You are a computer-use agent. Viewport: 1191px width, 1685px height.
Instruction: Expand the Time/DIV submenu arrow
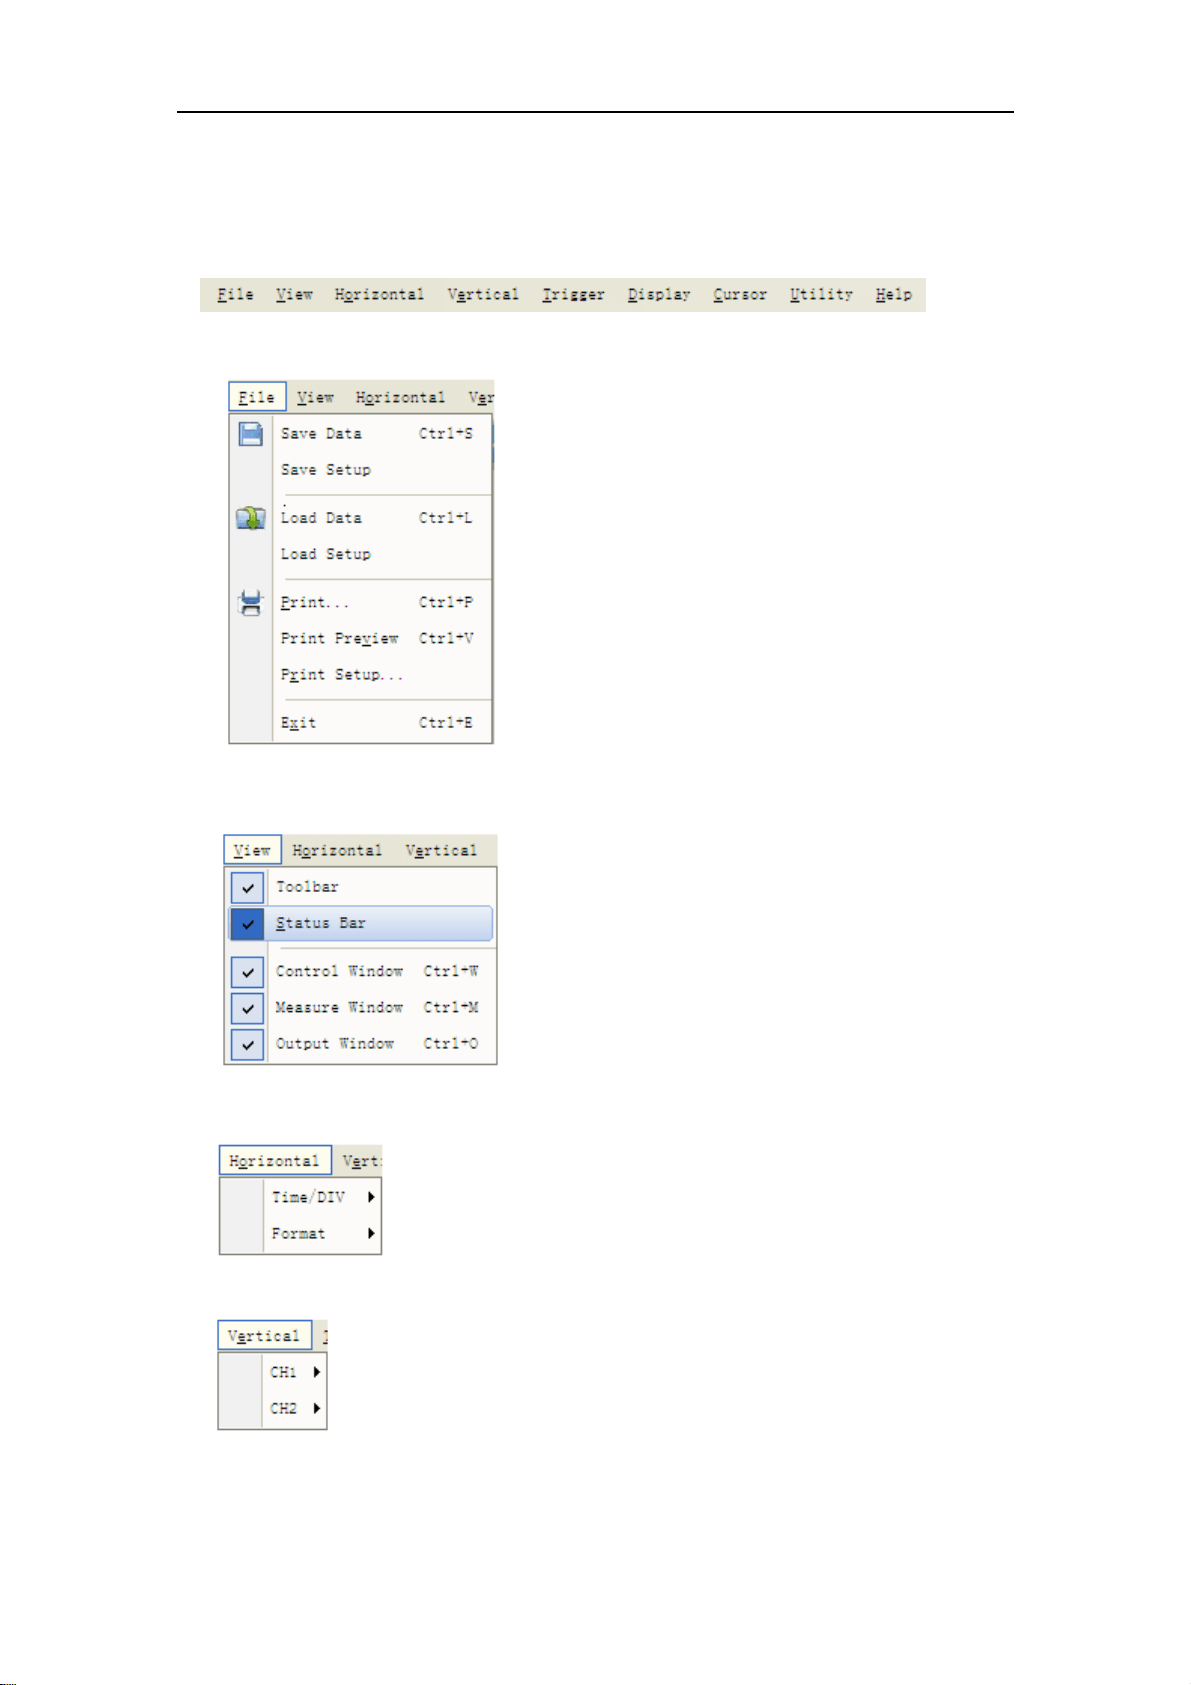371,1197
